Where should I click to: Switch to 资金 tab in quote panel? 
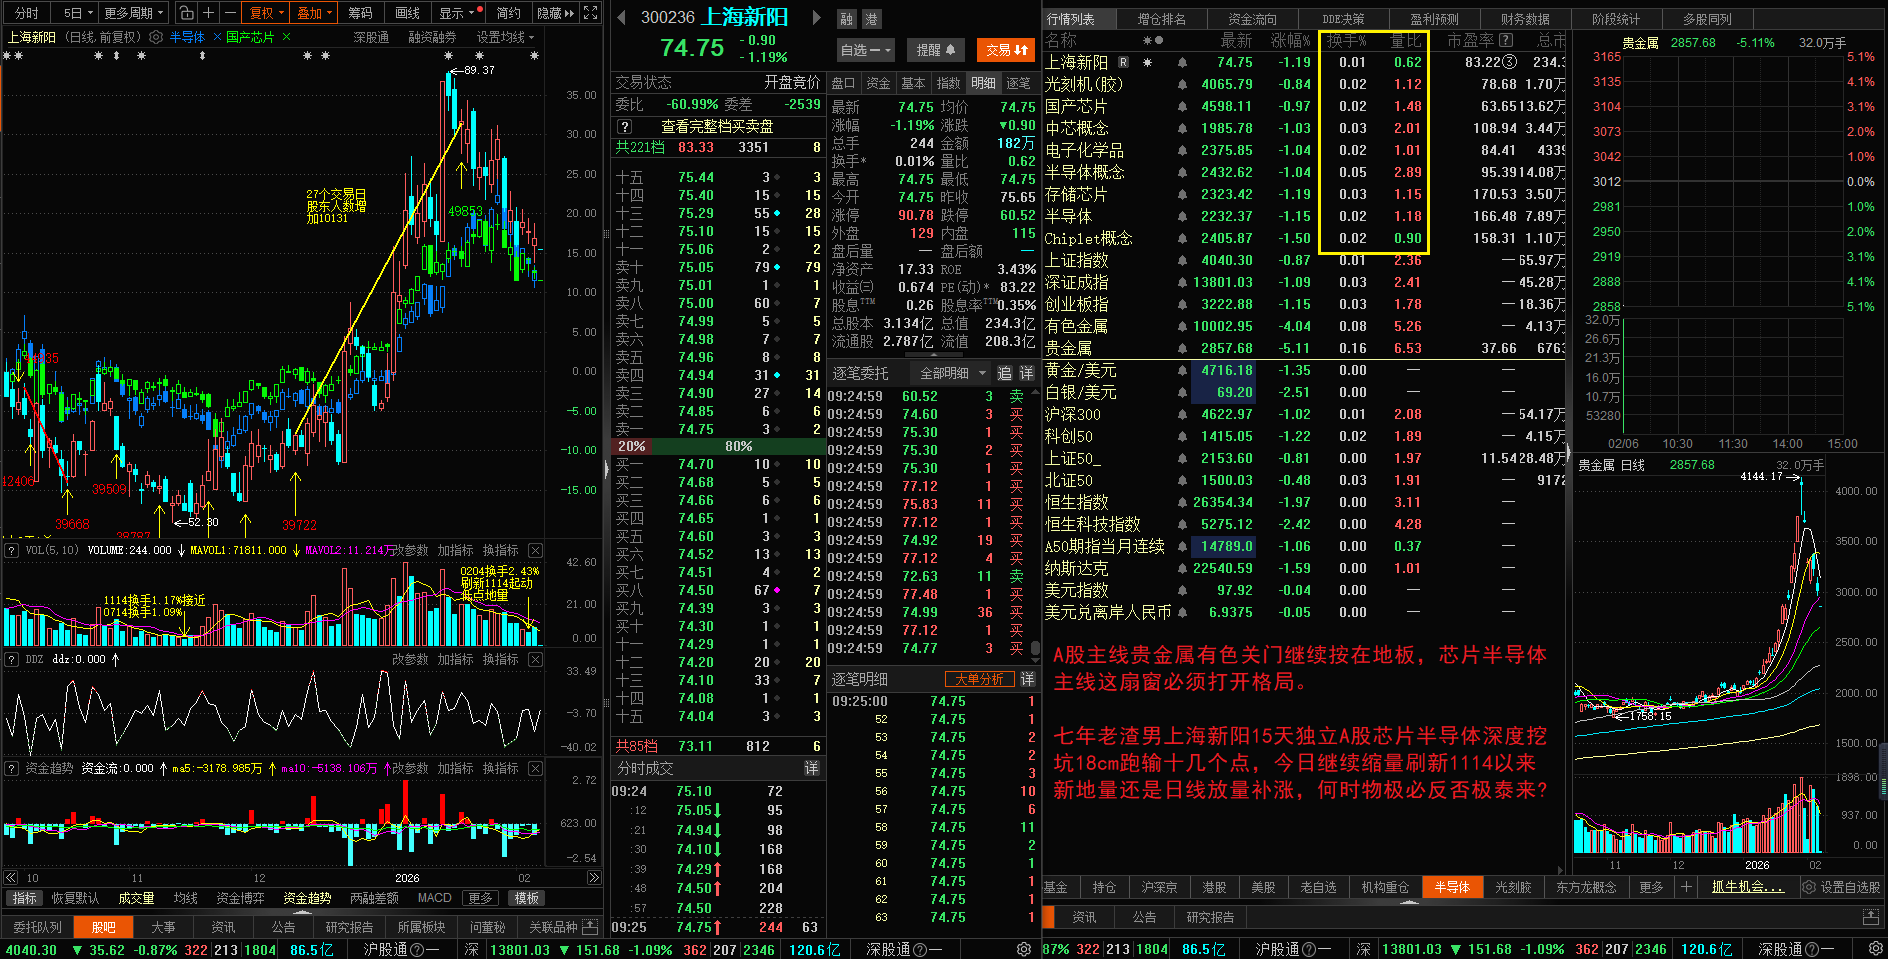click(x=878, y=83)
